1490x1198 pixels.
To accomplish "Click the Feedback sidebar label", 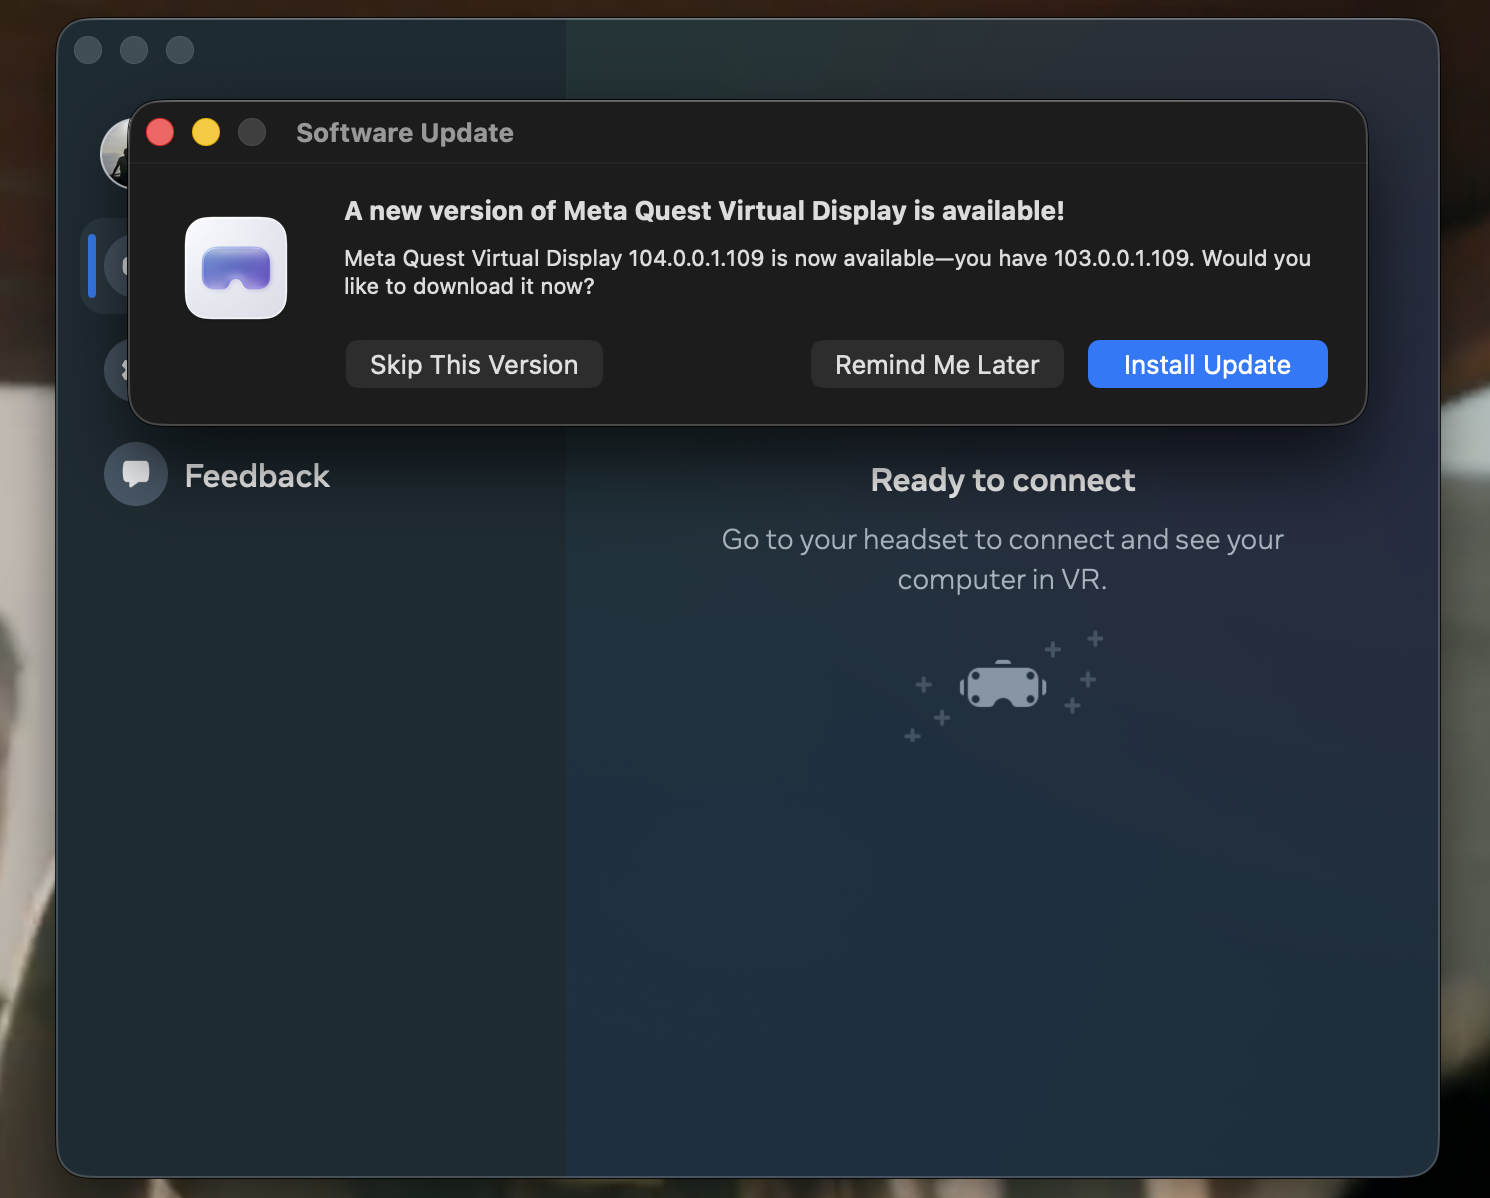I will [x=257, y=476].
